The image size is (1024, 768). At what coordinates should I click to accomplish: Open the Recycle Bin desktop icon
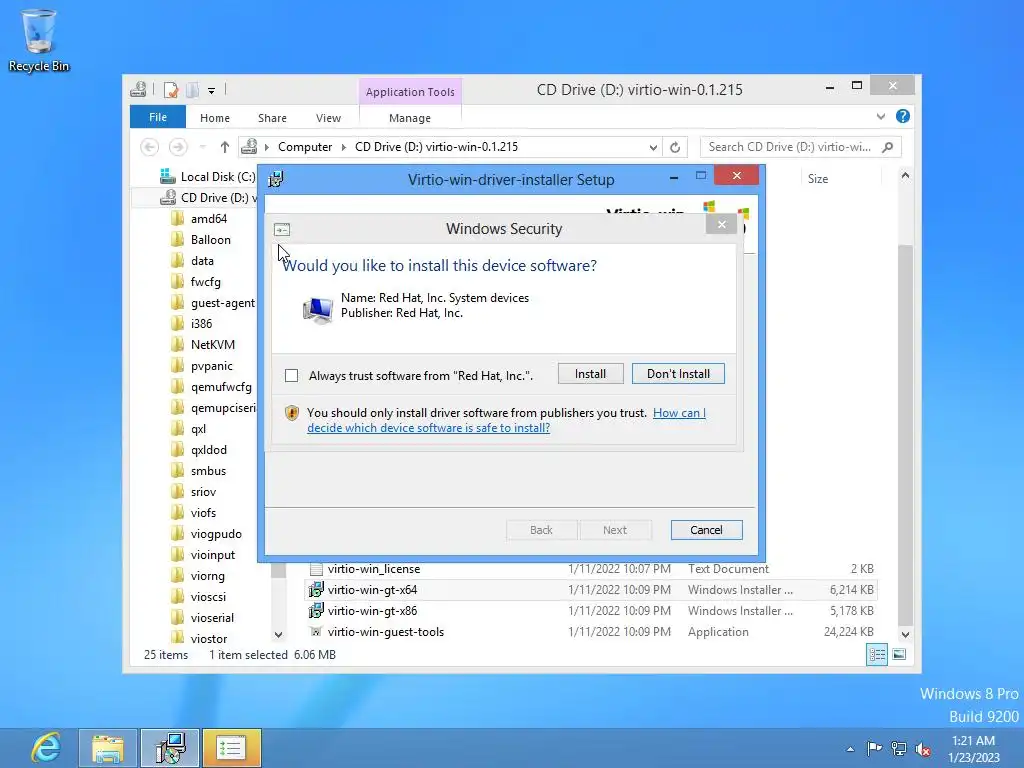[x=39, y=40]
